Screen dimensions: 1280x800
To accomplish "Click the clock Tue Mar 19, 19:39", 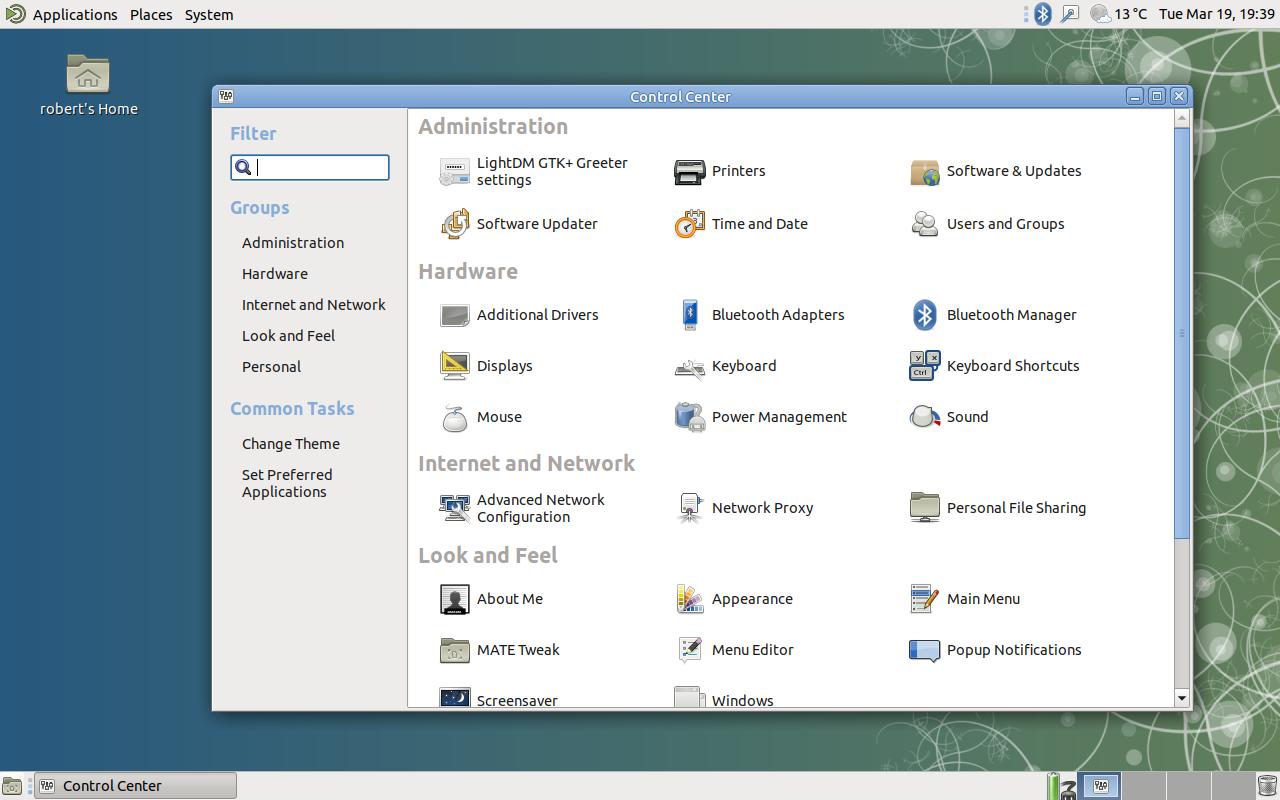I will click(x=1217, y=14).
